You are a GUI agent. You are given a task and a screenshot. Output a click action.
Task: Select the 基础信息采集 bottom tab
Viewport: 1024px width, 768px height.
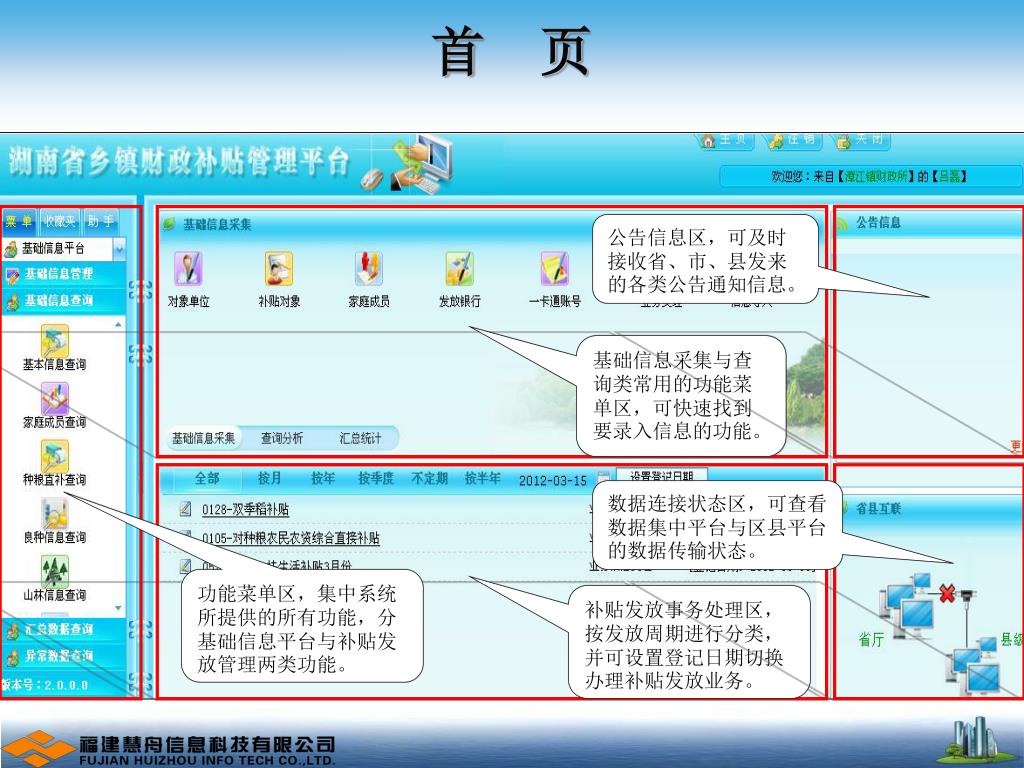coord(203,438)
